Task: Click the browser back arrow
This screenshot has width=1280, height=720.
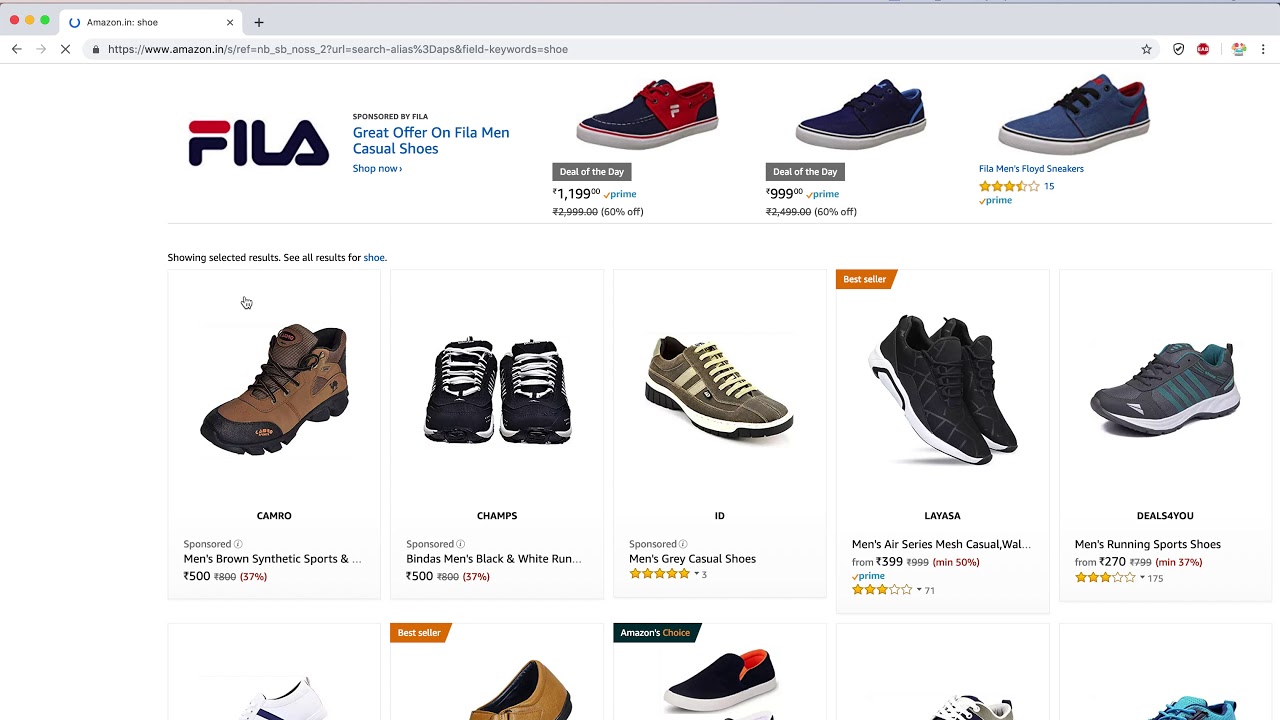Action: pos(16,49)
